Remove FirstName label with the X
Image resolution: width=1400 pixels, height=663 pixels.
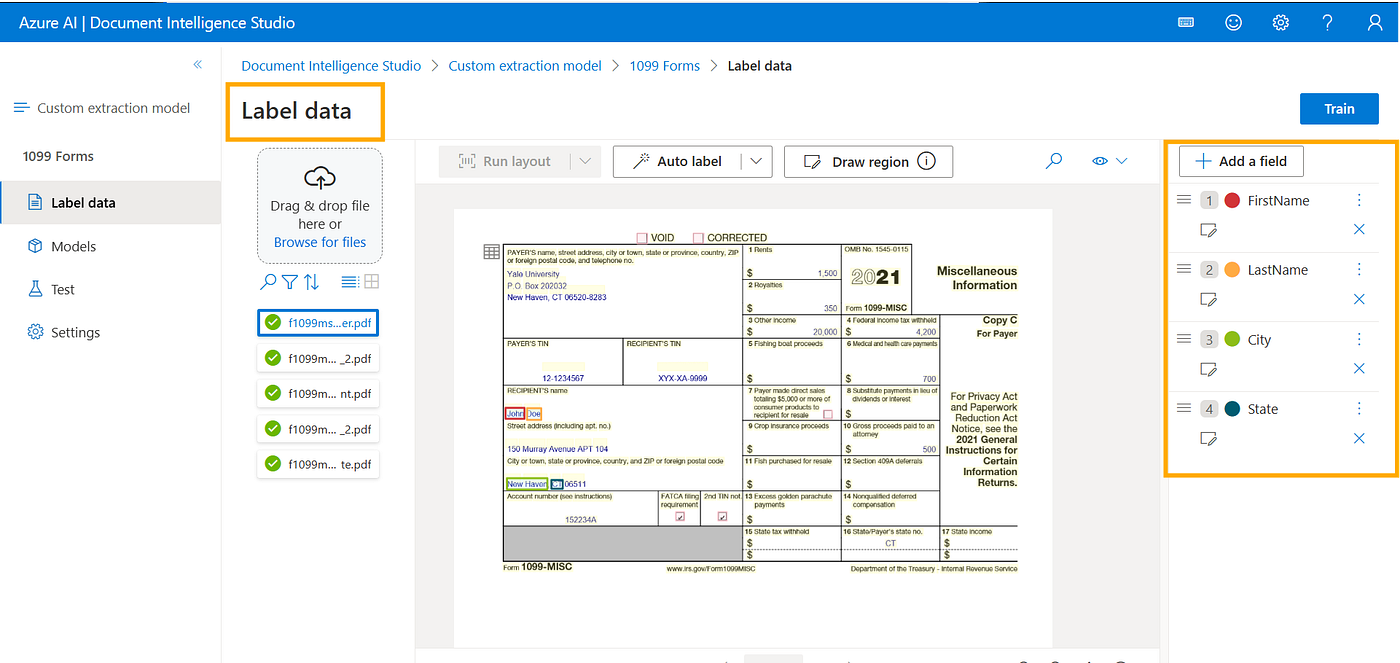tap(1359, 230)
